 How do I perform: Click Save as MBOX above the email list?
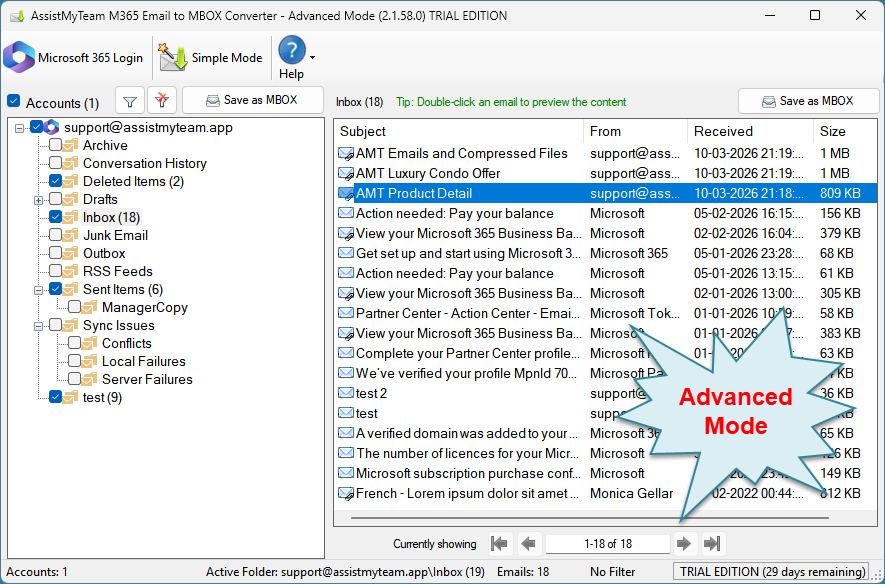pos(808,101)
